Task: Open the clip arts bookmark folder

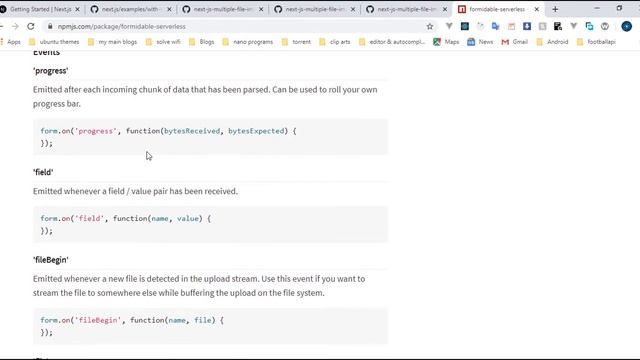Action: pyautogui.click(x=335, y=42)
